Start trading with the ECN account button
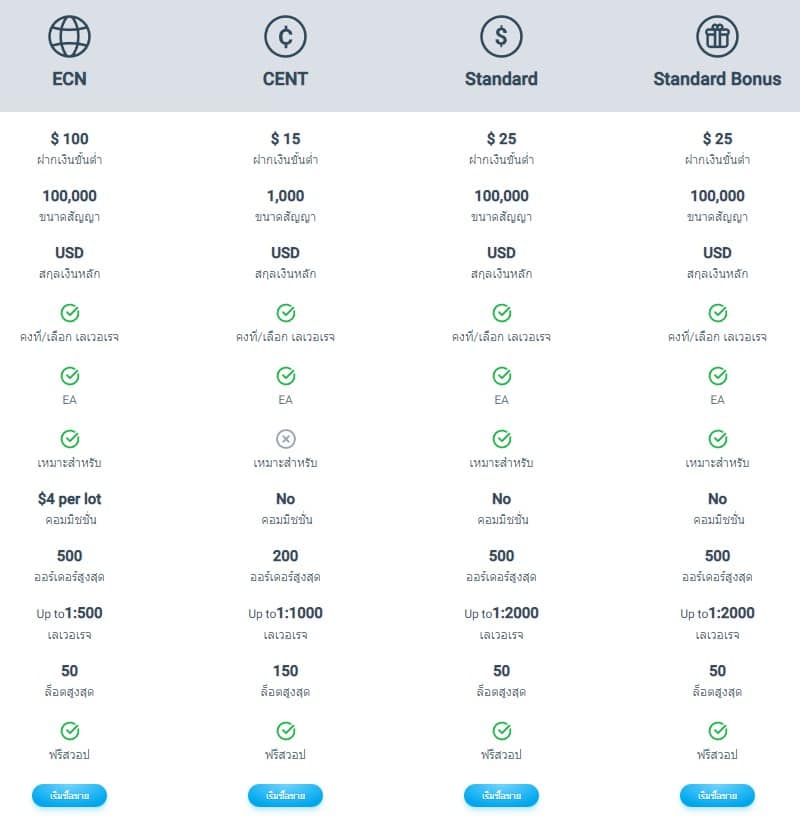800x830 pixels. pyautogui.click(x=69, y=796)
